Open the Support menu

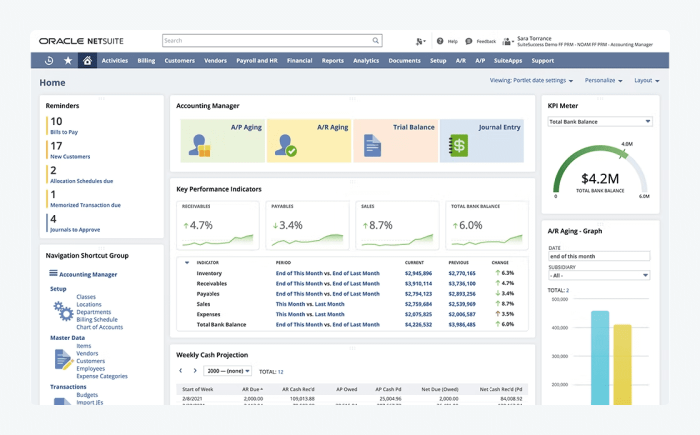click(x=543, y=60)
